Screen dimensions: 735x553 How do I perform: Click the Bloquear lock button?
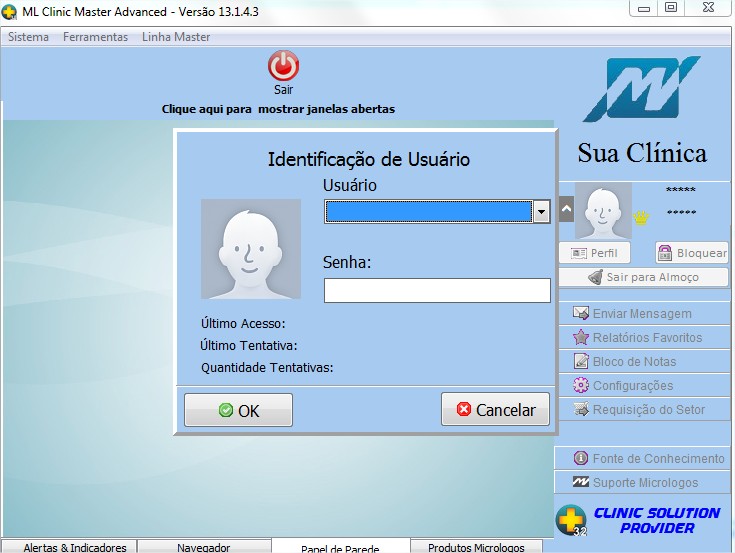[692, 254]
